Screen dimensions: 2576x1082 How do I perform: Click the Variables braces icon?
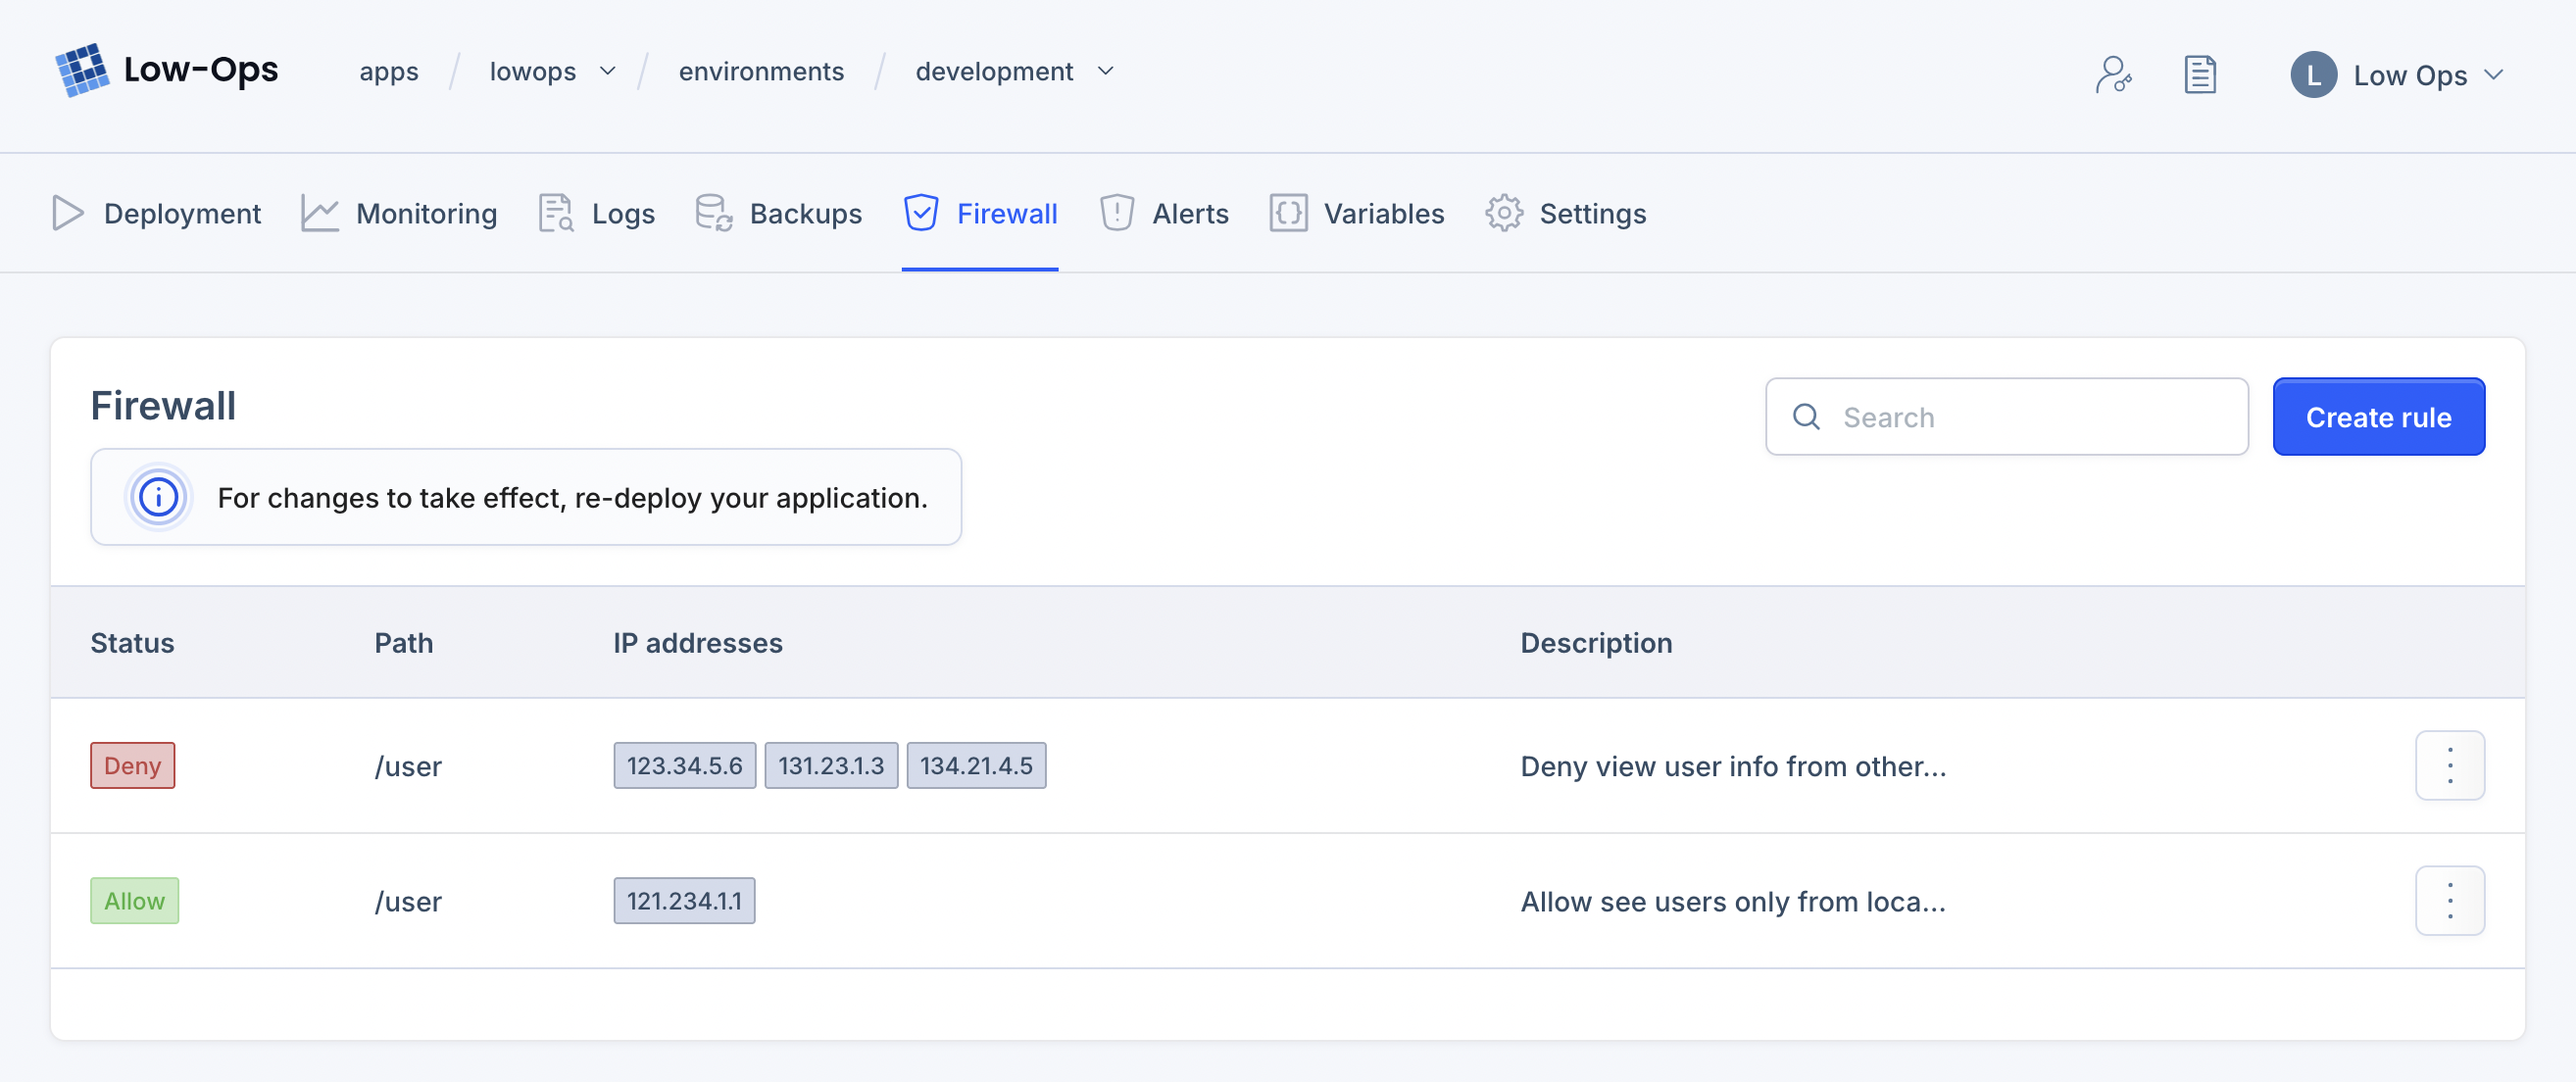click(x=1288, y=213)
